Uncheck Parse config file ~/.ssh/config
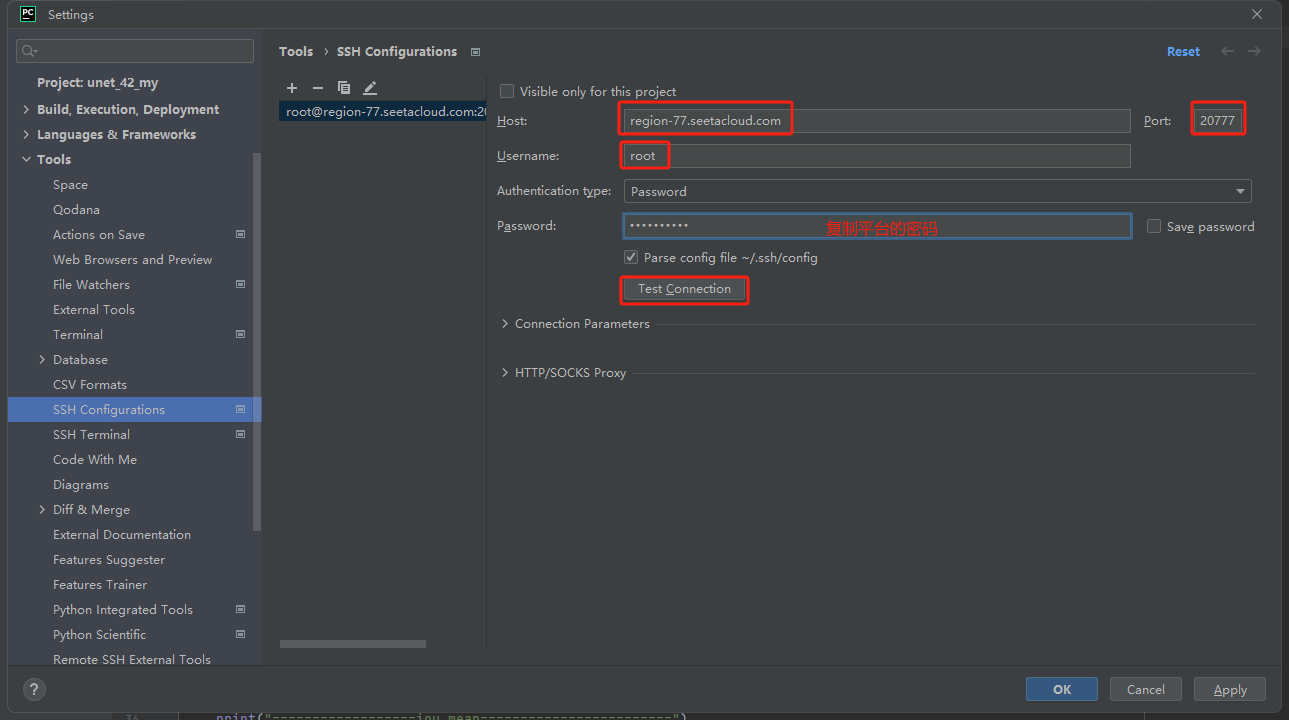 (631, 257)
